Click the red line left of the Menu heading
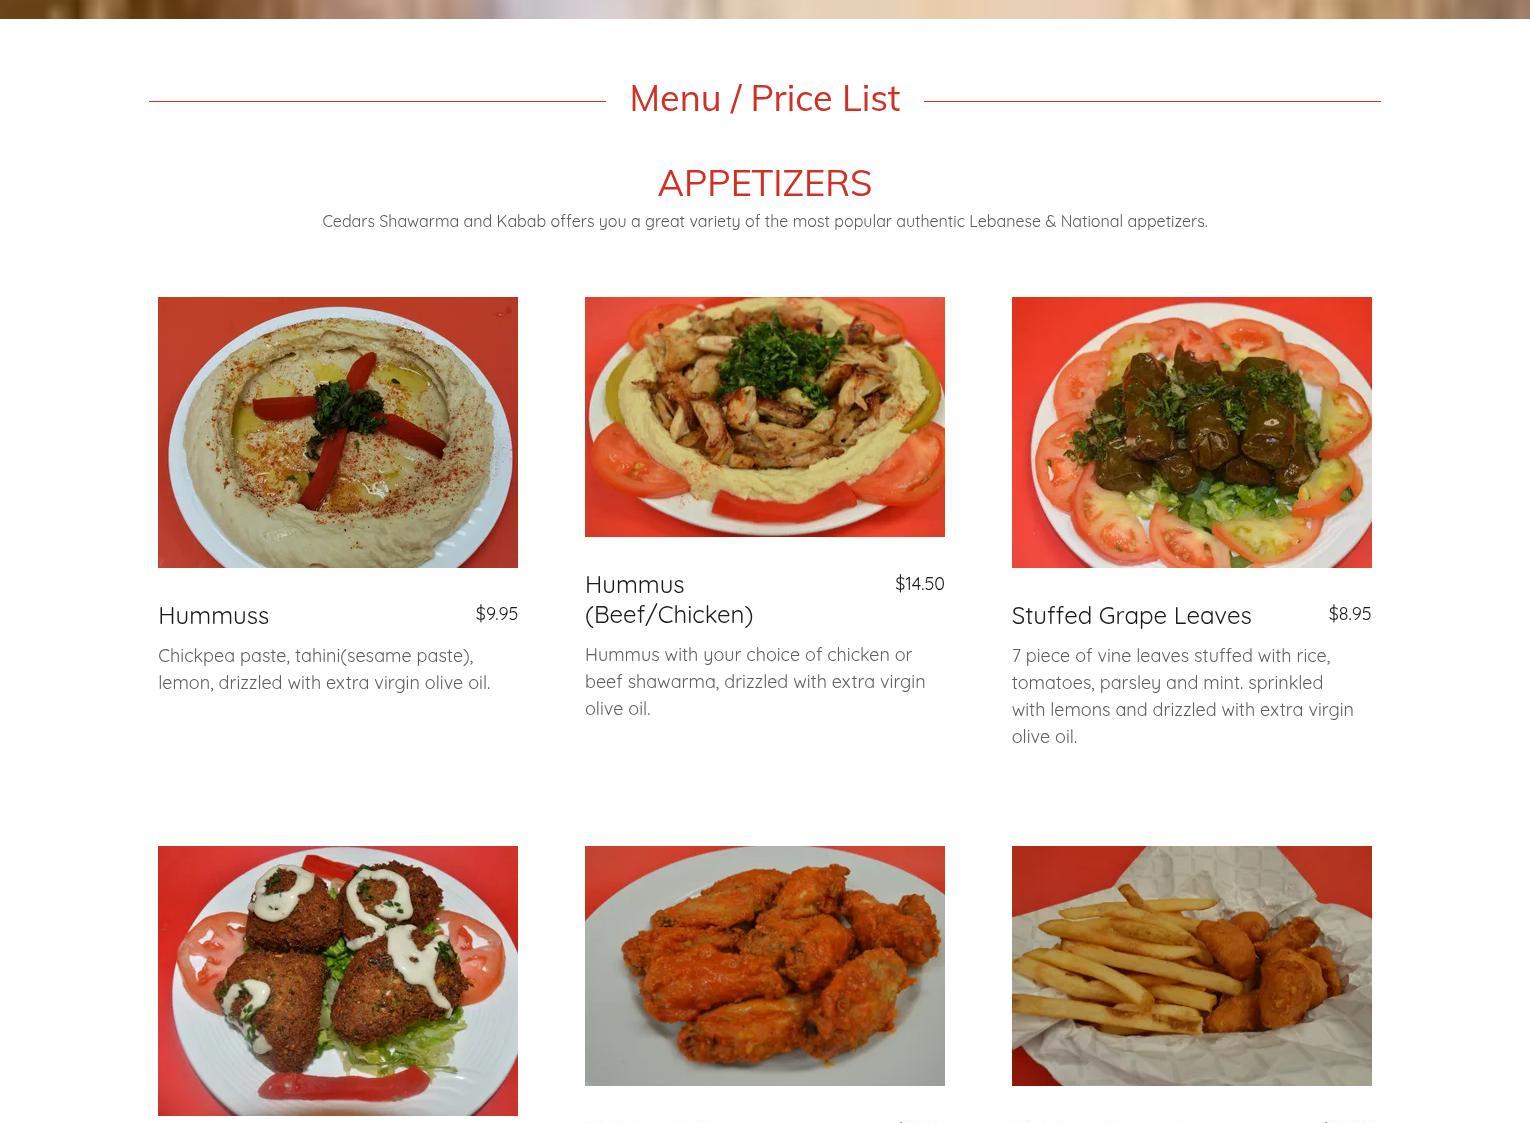This screenshot has width=1530, height=1123. (x=377, y=101)
